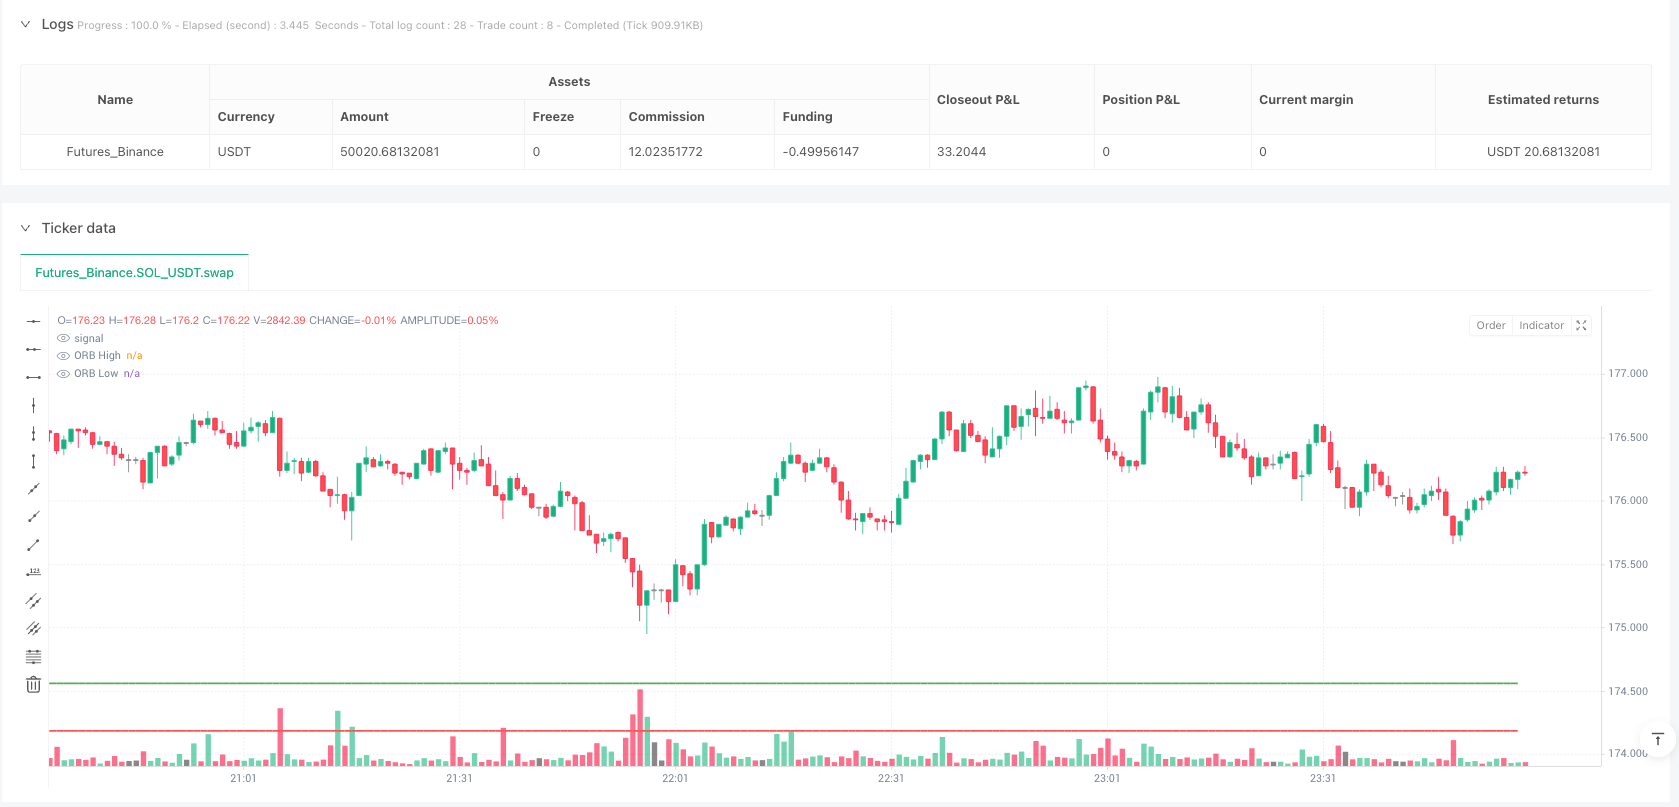Click the Order button on the chart
Viewport: 1679px width, 807px height.
1491,325
